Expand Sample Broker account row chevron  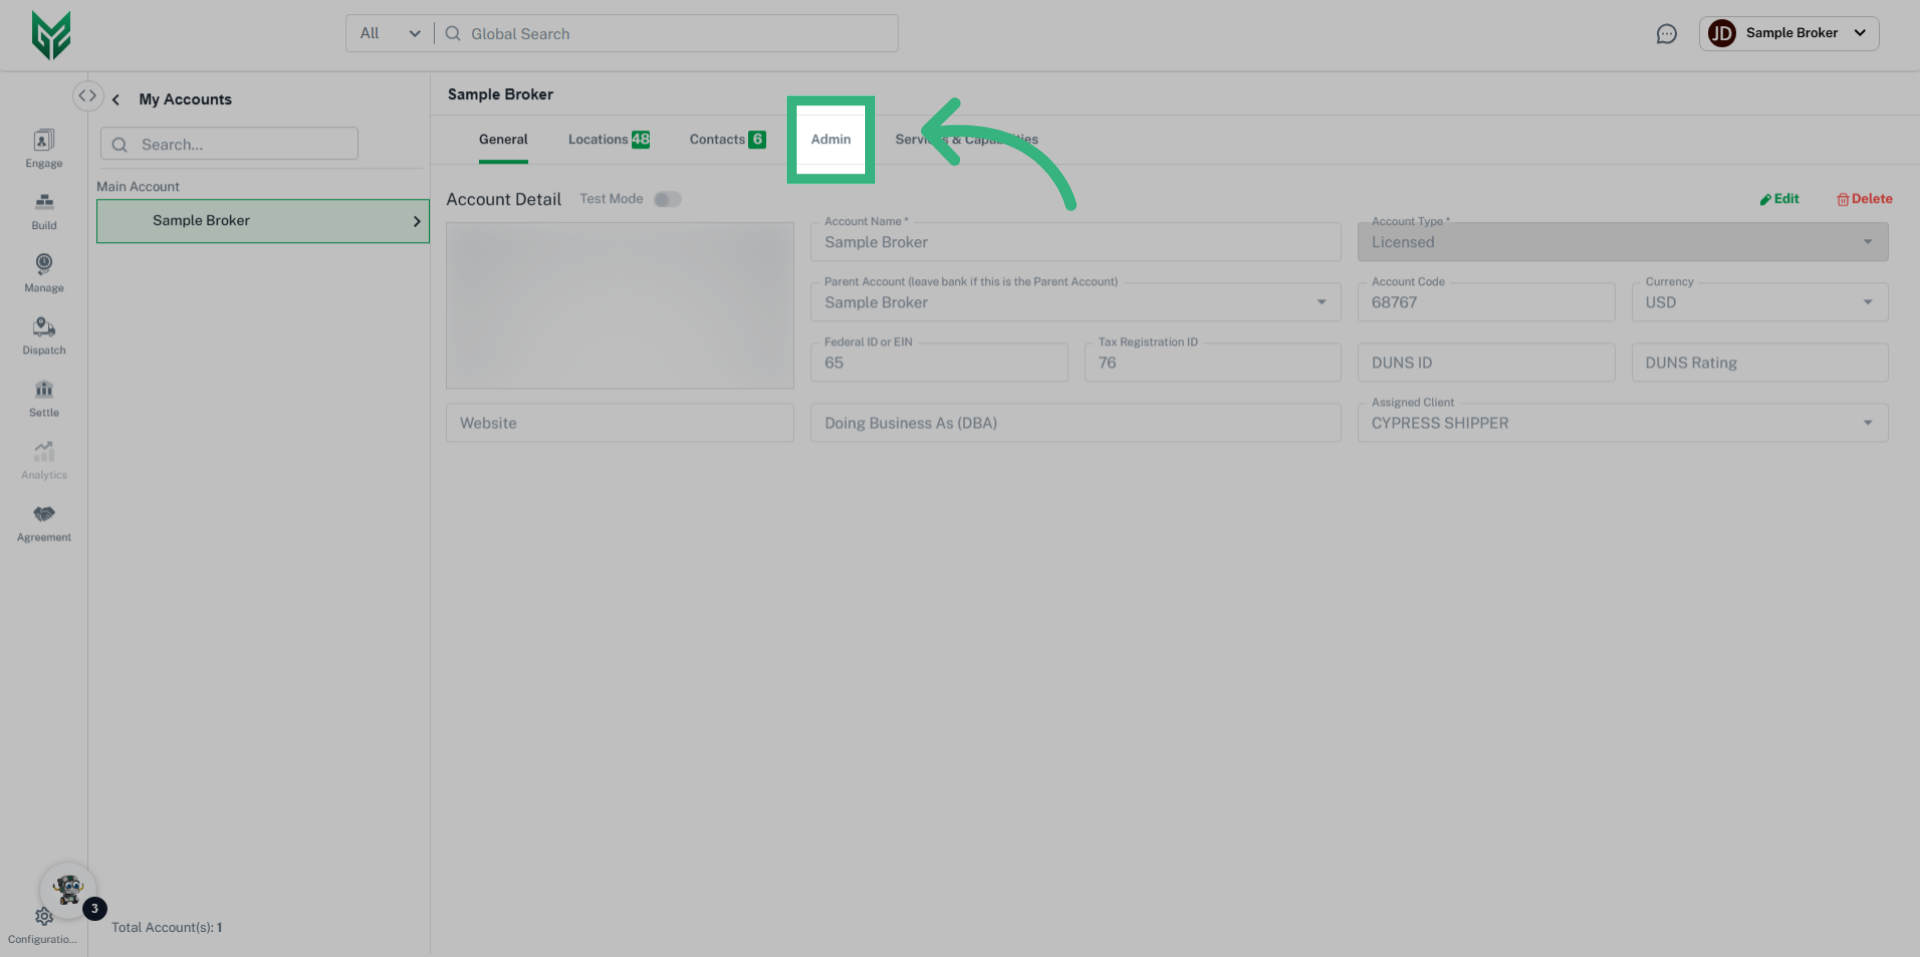tap(417, 221)
